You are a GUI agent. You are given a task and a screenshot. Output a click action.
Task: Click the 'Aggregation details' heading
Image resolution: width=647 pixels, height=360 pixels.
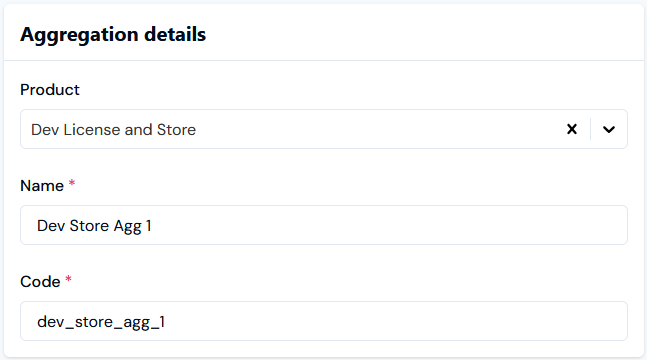[x=113, y=34]
